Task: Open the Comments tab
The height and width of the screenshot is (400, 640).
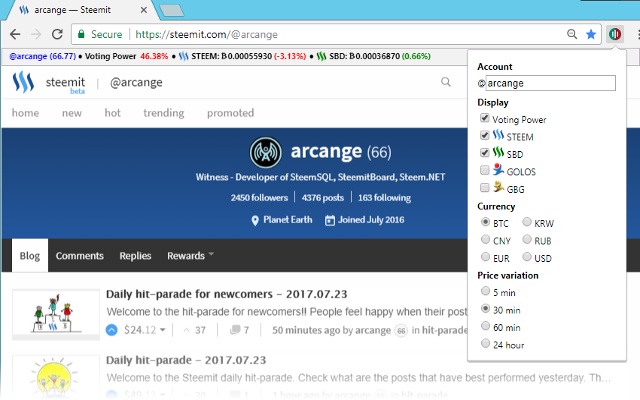Action: tap(80, 256)
